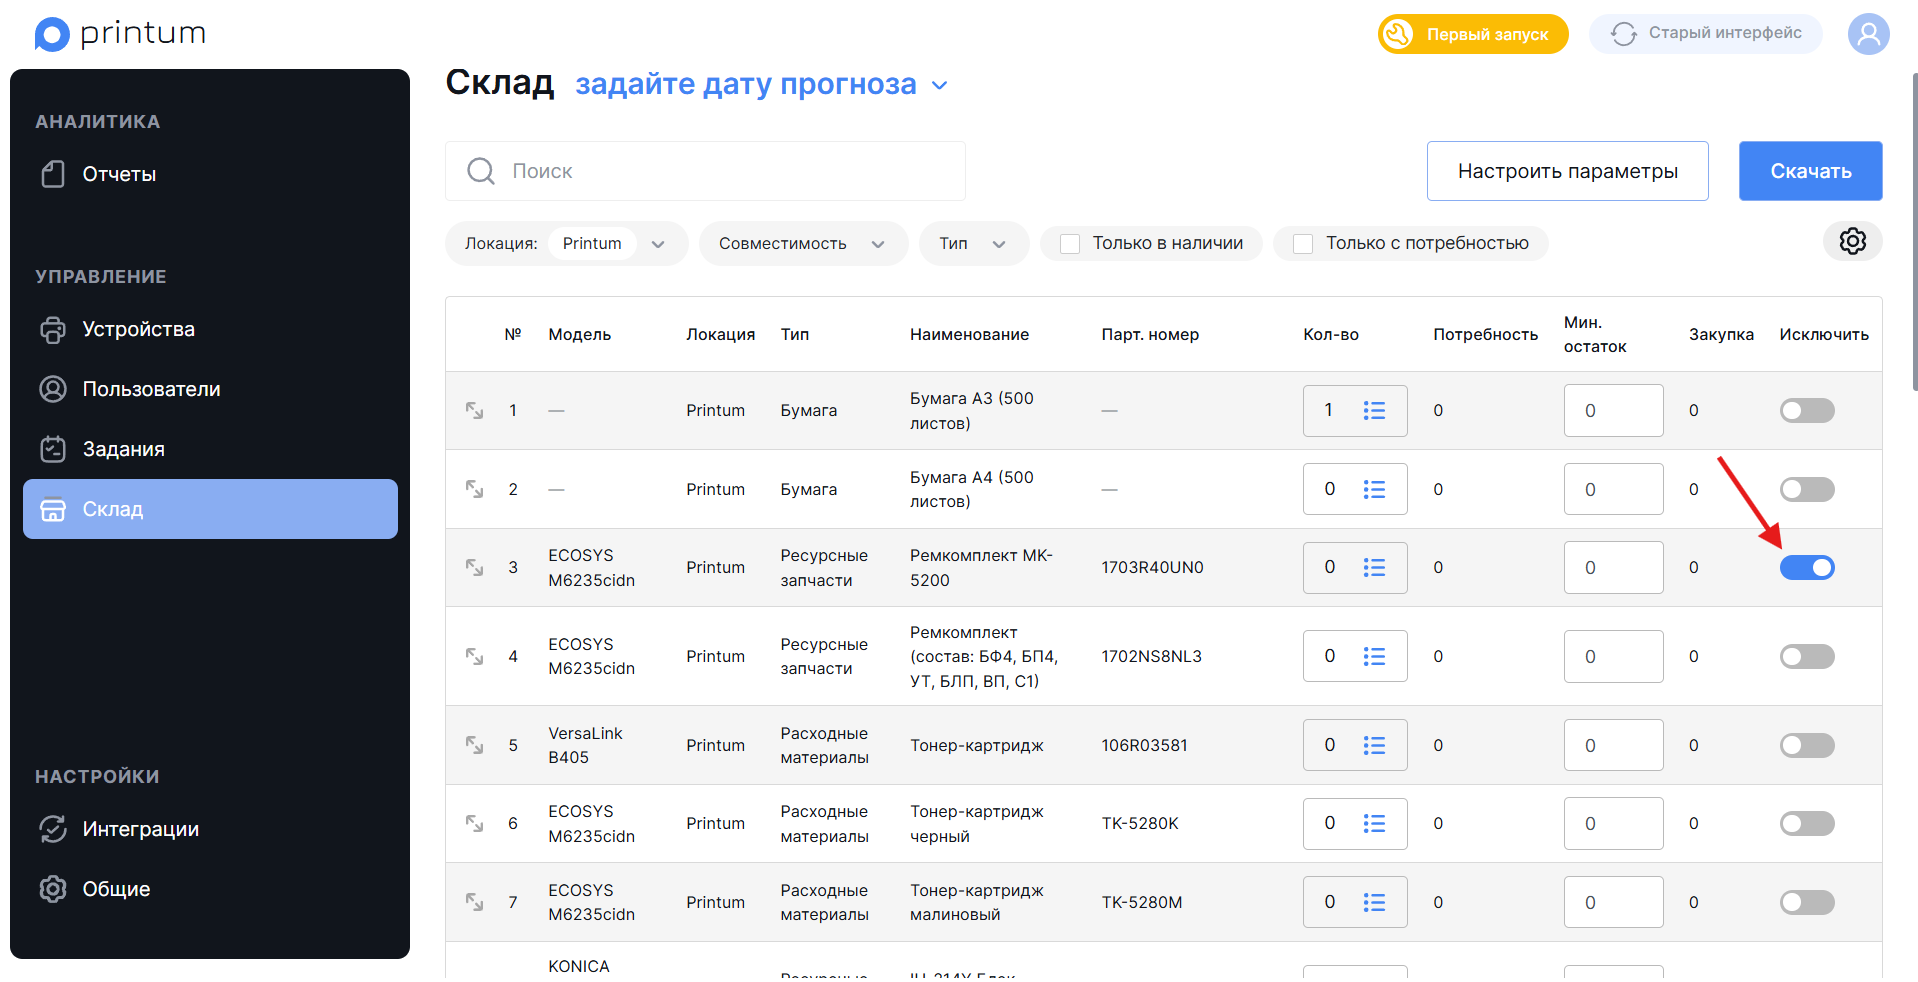1918x982 pixels.
Task: Open quantity list icon for Ремкомплект MK-5200
Action: [1374, 567]
